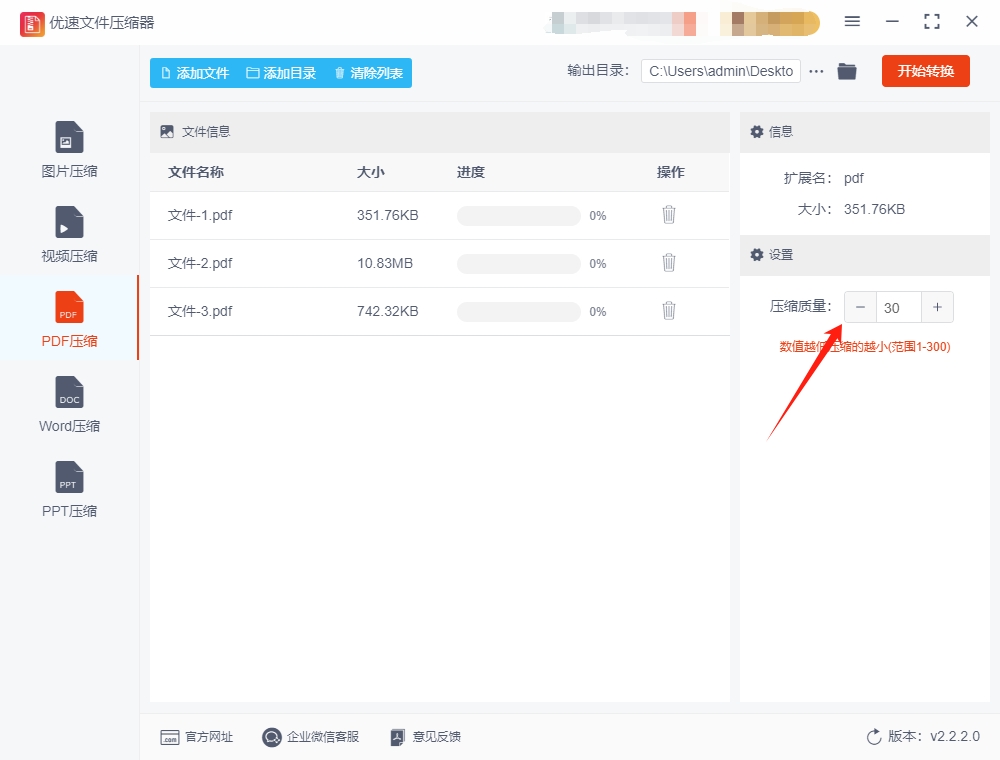Click progress bar of 文件-2.pdf
The width and height of the screenshot is (1000, 760).
(518, 263)
